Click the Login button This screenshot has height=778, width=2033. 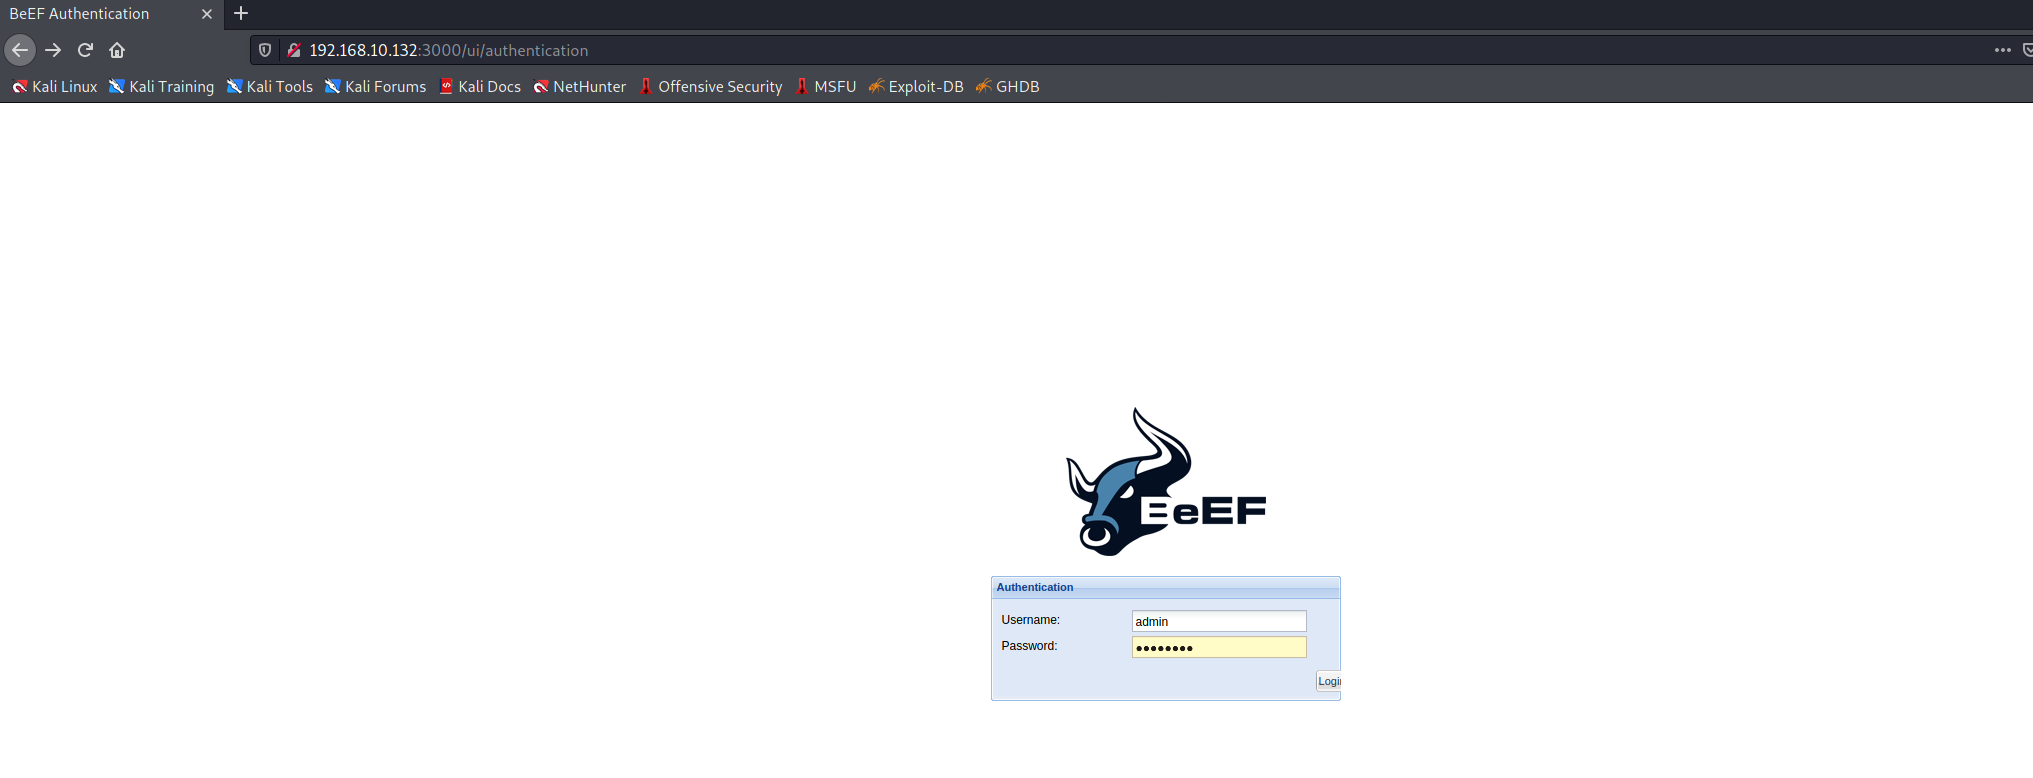tap(1329, 681)
